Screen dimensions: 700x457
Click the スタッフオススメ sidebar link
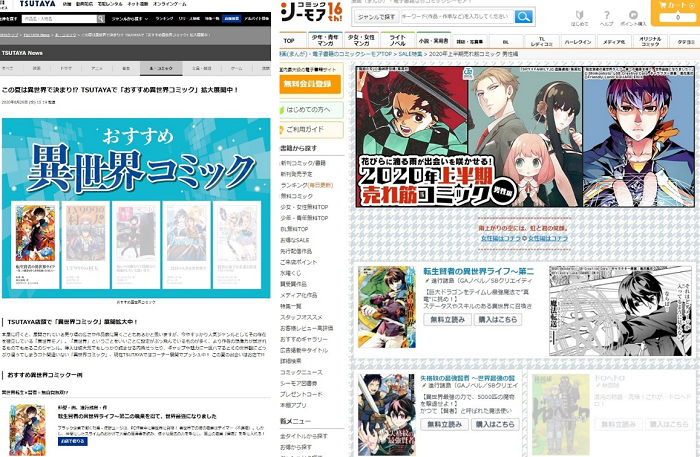pos(301,317)
